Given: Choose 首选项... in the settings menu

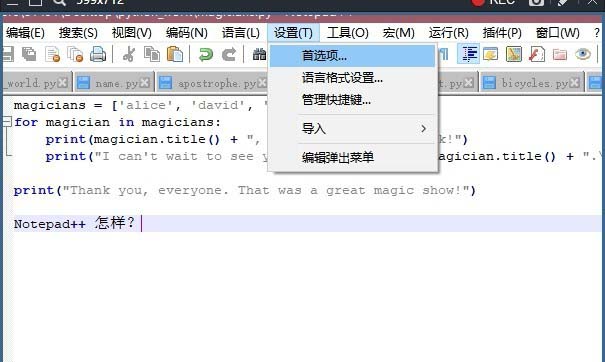Looking at the screenshot, I should [x=353, y=56].
